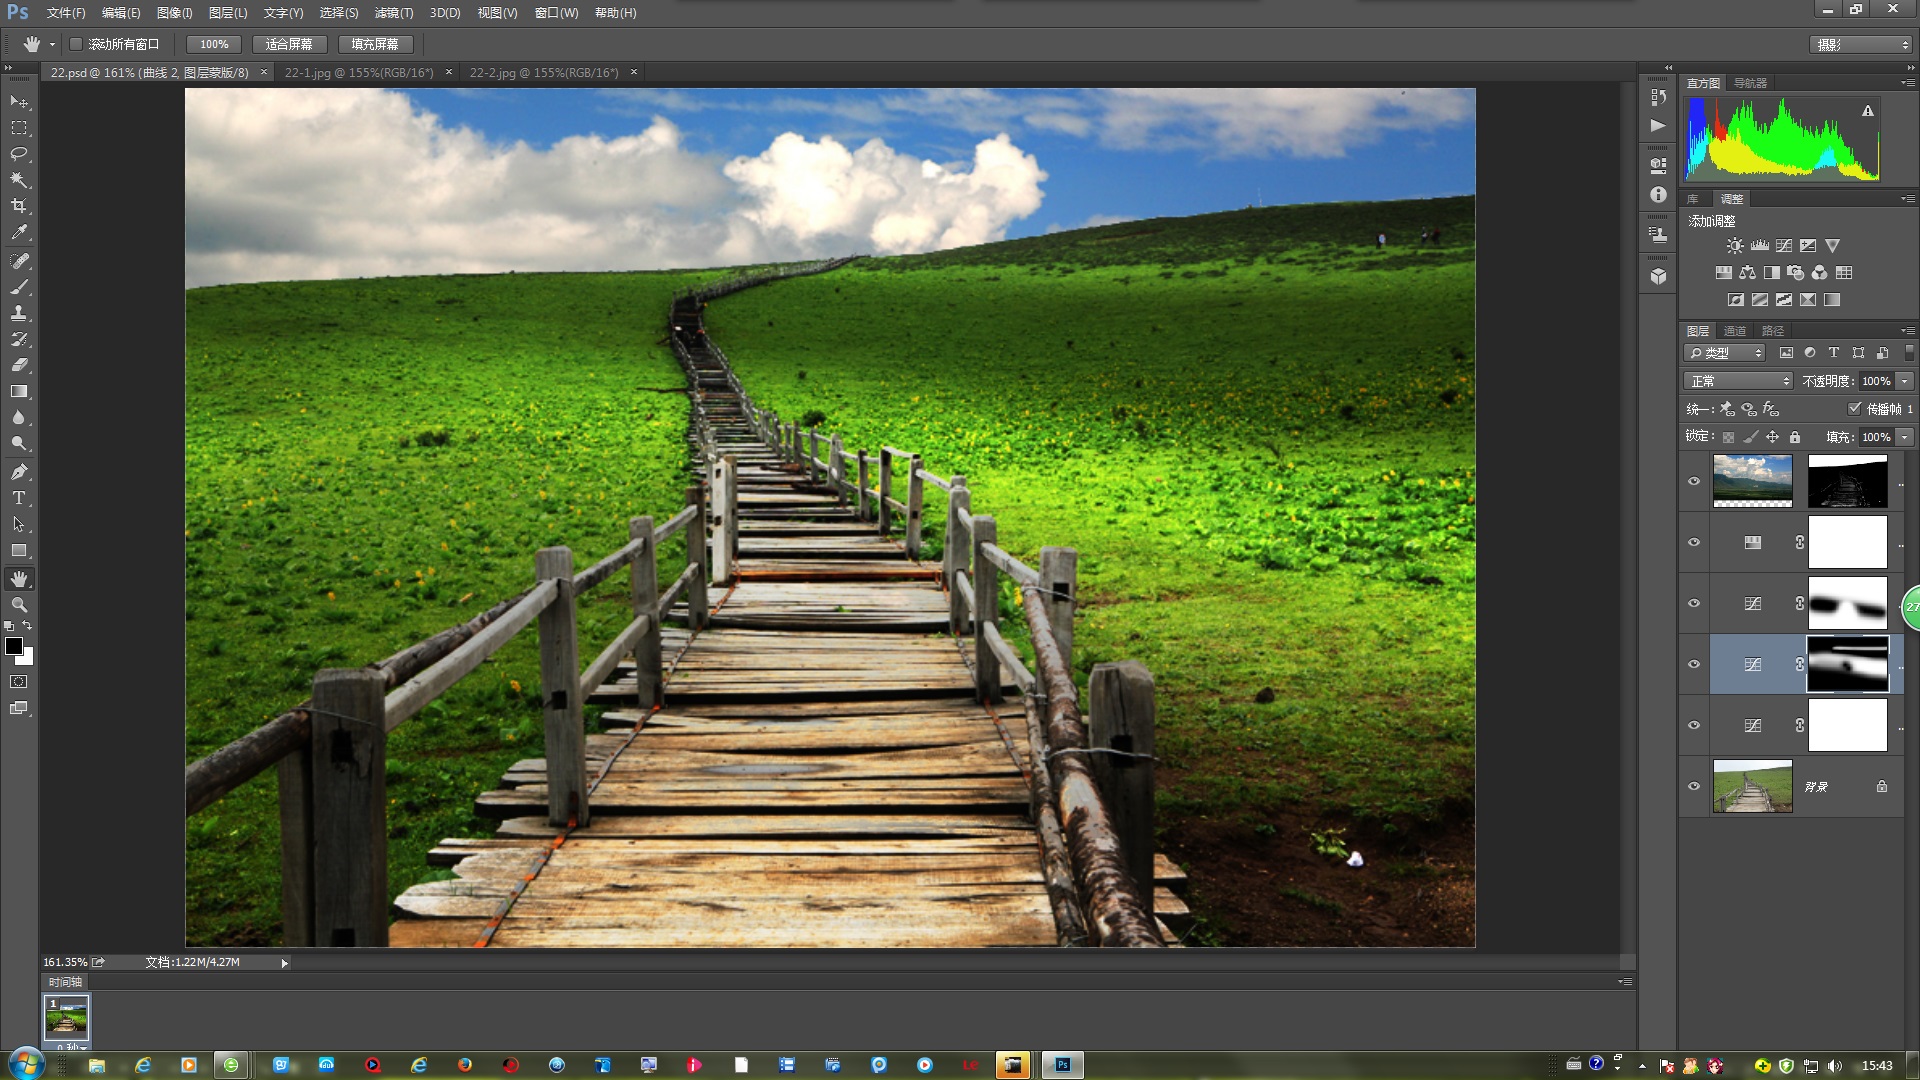Viewport: 1920px width, 1080px height.
Task: Open the Layer menu
Action: pos(228,13)
